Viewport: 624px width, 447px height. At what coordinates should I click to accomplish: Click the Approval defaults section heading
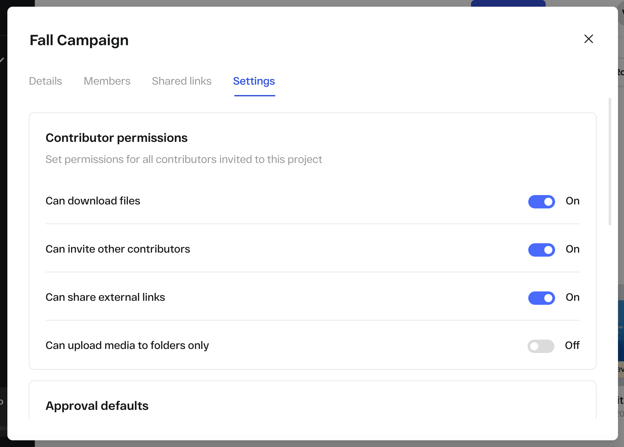click(x=97, y=406)
